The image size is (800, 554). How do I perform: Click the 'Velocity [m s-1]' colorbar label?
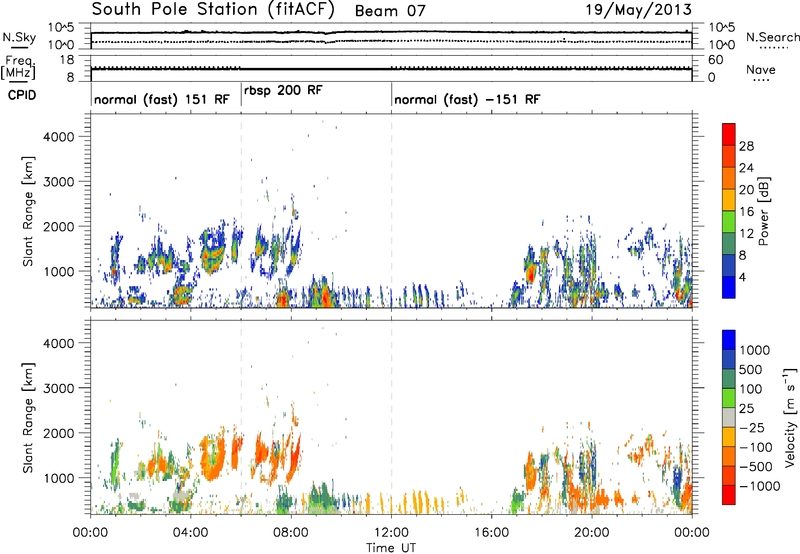tap(790, 417)
